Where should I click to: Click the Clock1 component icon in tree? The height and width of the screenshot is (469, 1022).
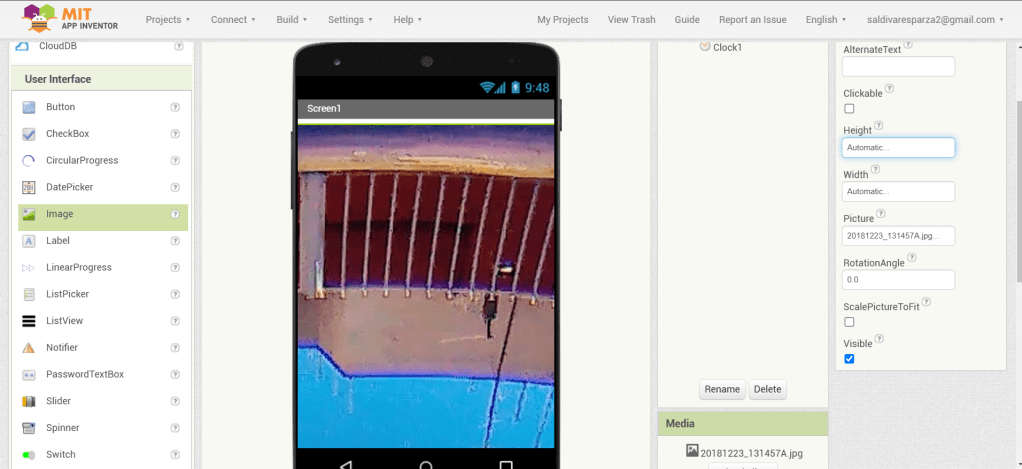pyautogui.click(x=705, y=46)
